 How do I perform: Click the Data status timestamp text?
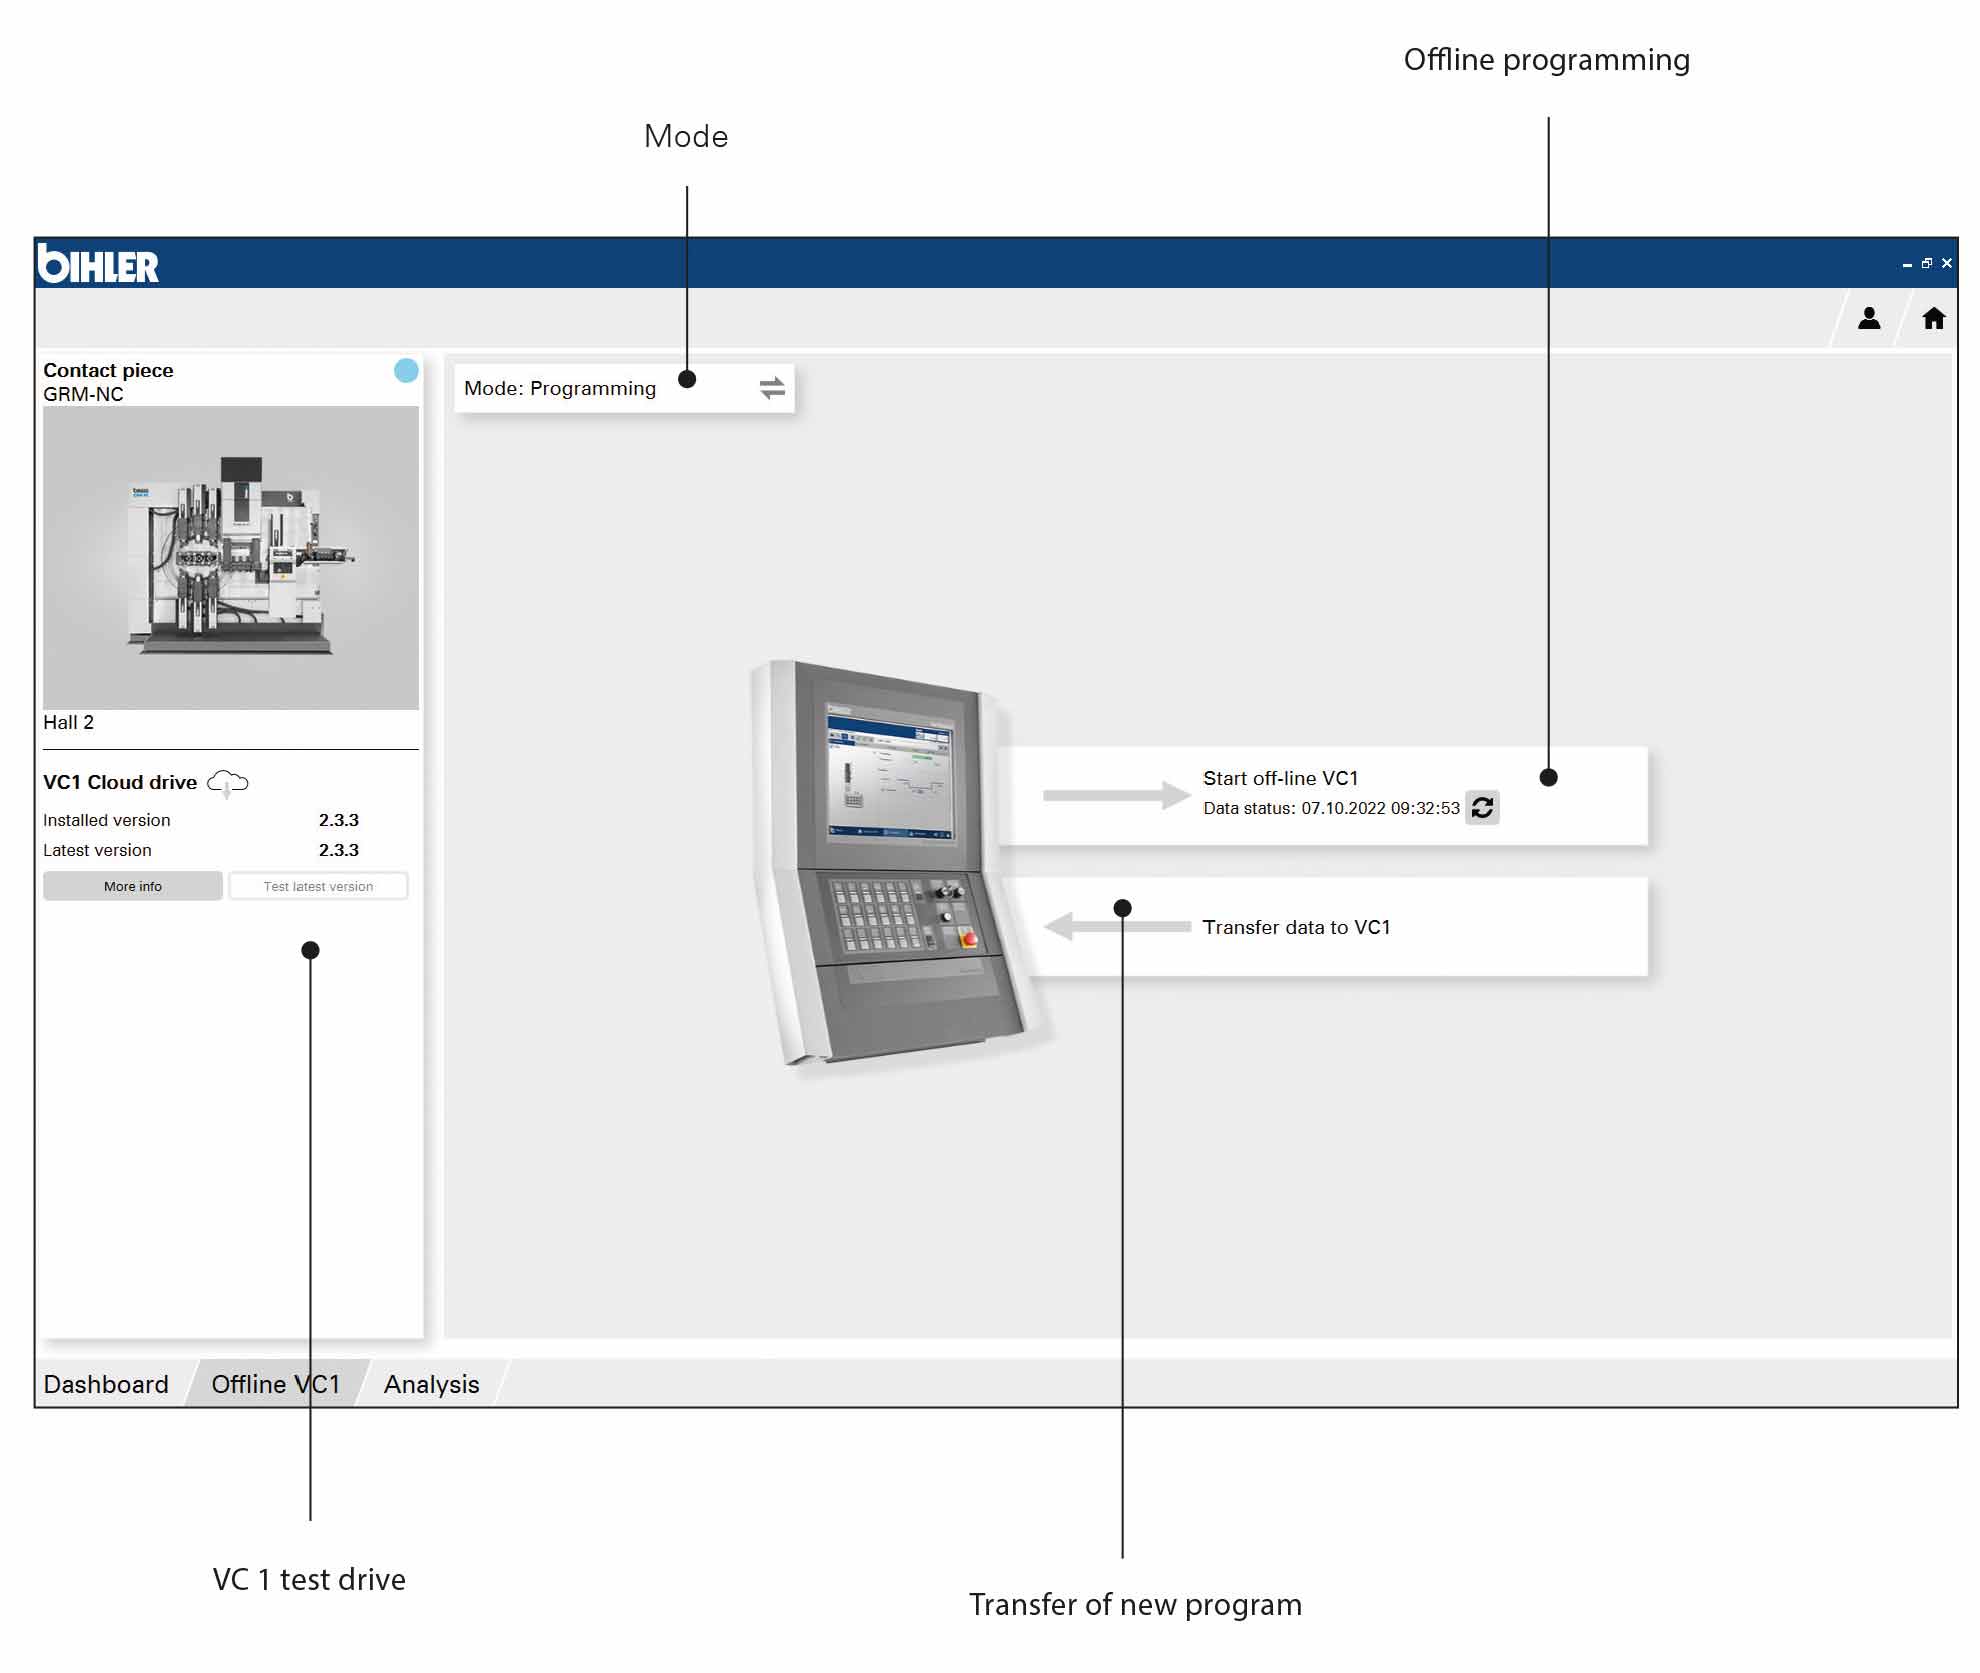coord(1331,808)
